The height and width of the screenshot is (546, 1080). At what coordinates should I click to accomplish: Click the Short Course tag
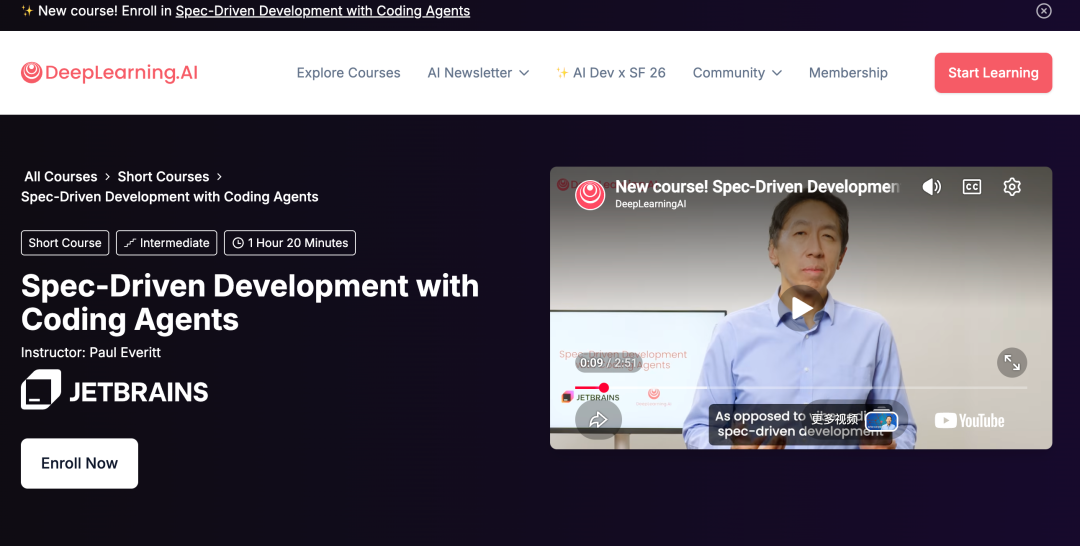coord(65,242)
